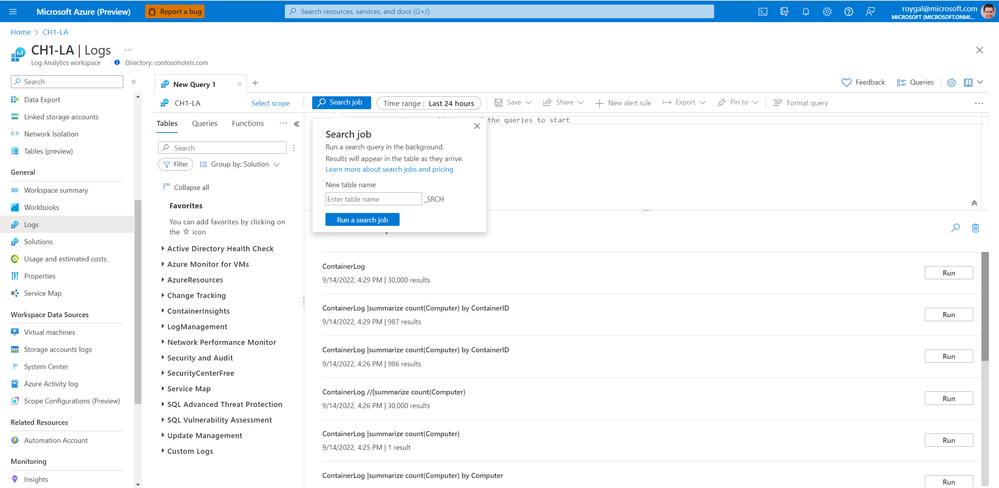999x488 pixels.
Task: Open CH1-LA breadcrumb link
Action: pos(55,32)
